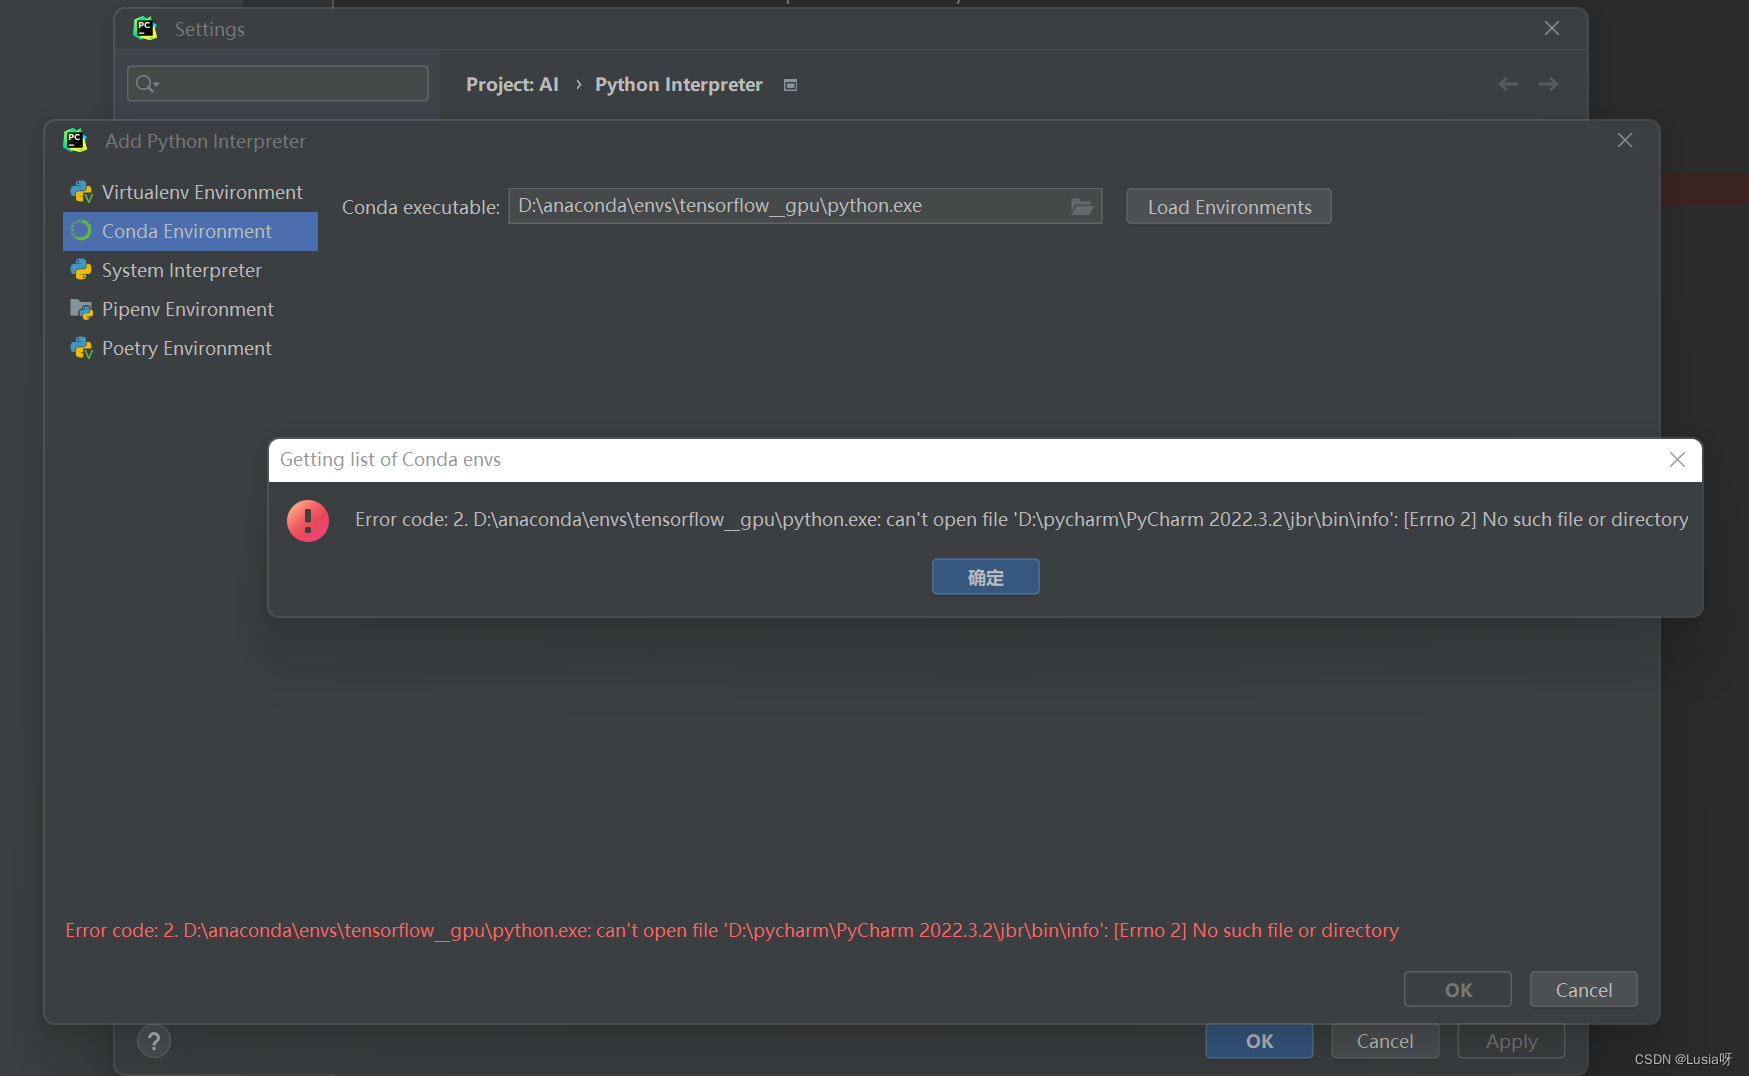Click Cancel in Add Python Interpreter dialog

coord(1584,990)
